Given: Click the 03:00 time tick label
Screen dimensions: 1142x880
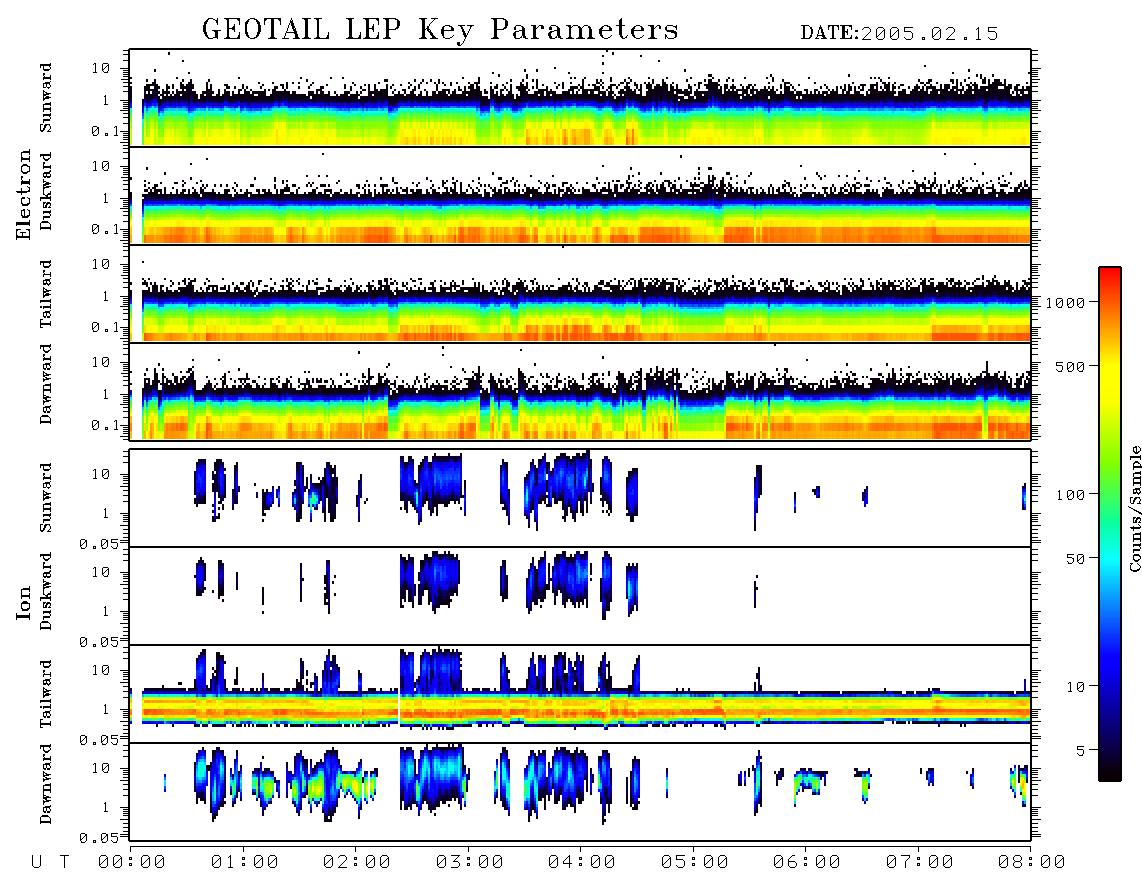Looking at the screenshot, I should click(470, 863).
